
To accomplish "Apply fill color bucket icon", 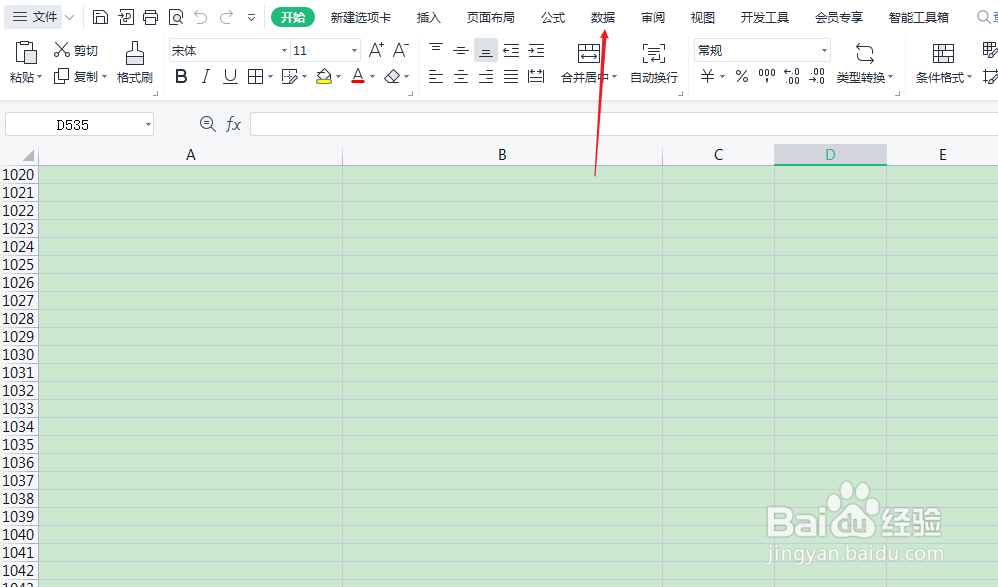I will click(324, 77).
